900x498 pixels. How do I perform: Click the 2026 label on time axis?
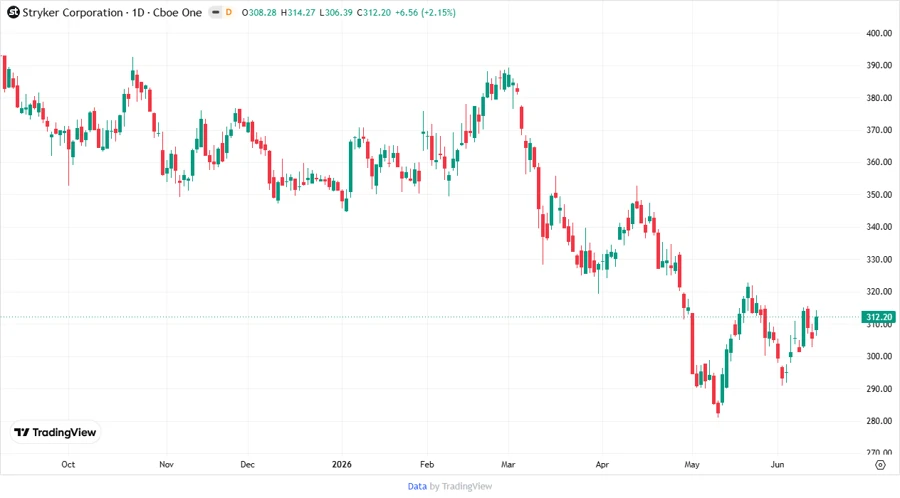342,464
